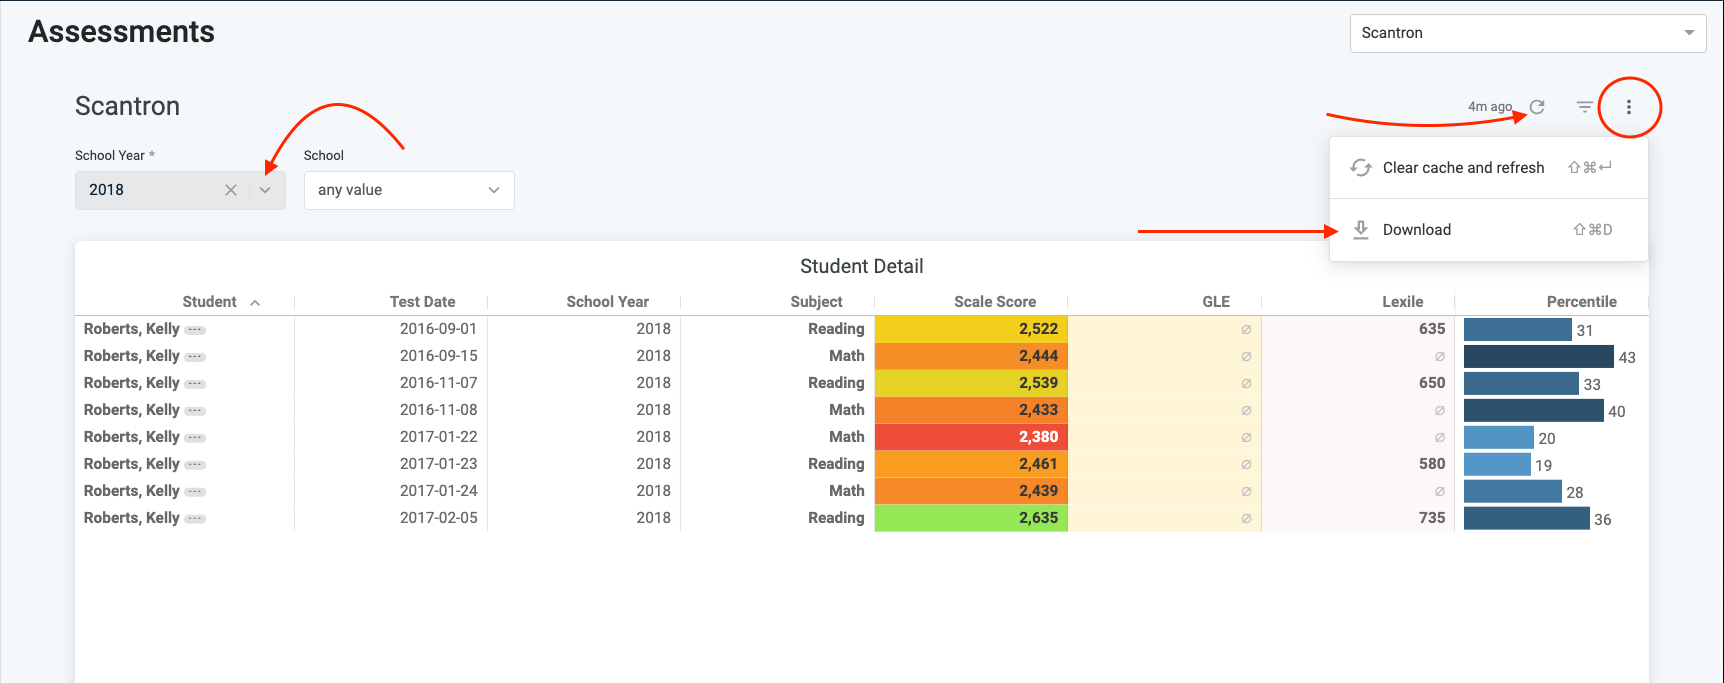This screenshot has width=1724, height=683.
Task: Click the test date 2016-11-07
Action: pyautogui.click(x=439, y=383)
